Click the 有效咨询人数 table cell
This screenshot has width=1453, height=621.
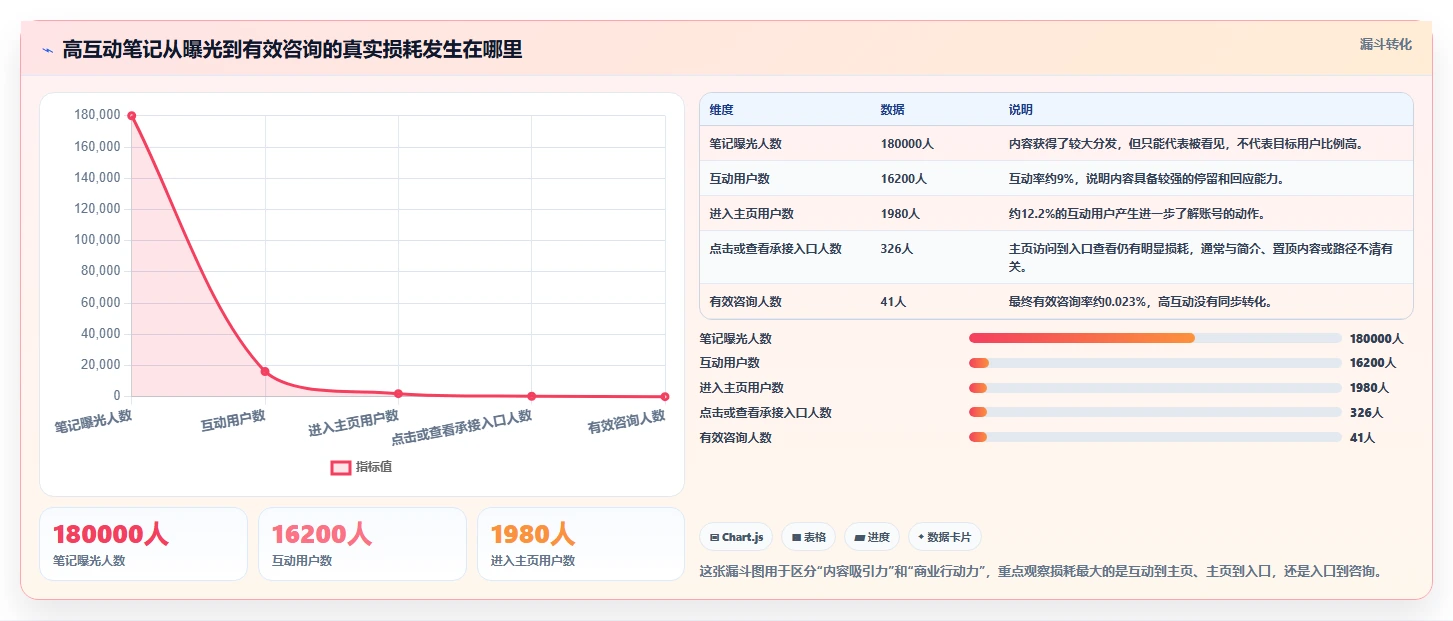pyautogui.click(x=745, y=302)
